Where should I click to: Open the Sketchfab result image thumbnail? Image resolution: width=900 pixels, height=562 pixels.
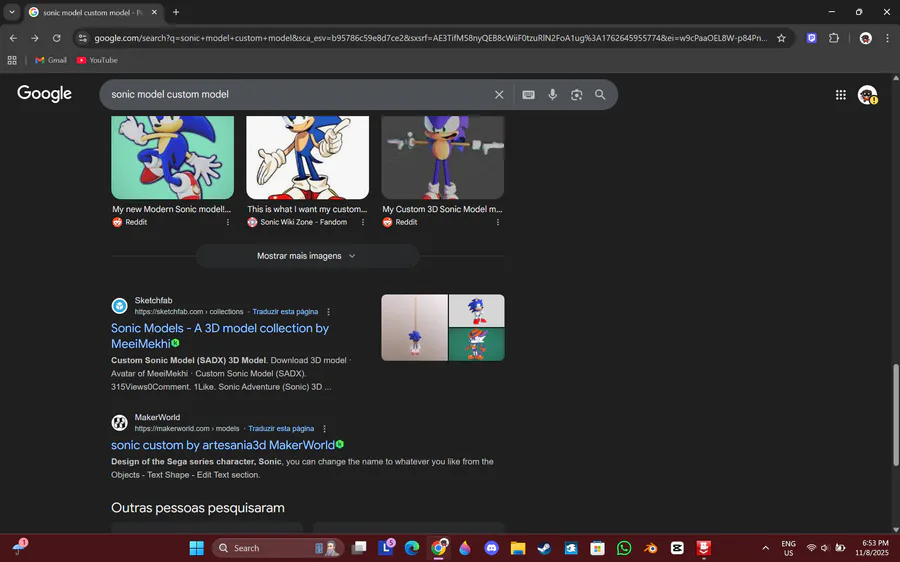pyautogui.click(x=443, y=328)
